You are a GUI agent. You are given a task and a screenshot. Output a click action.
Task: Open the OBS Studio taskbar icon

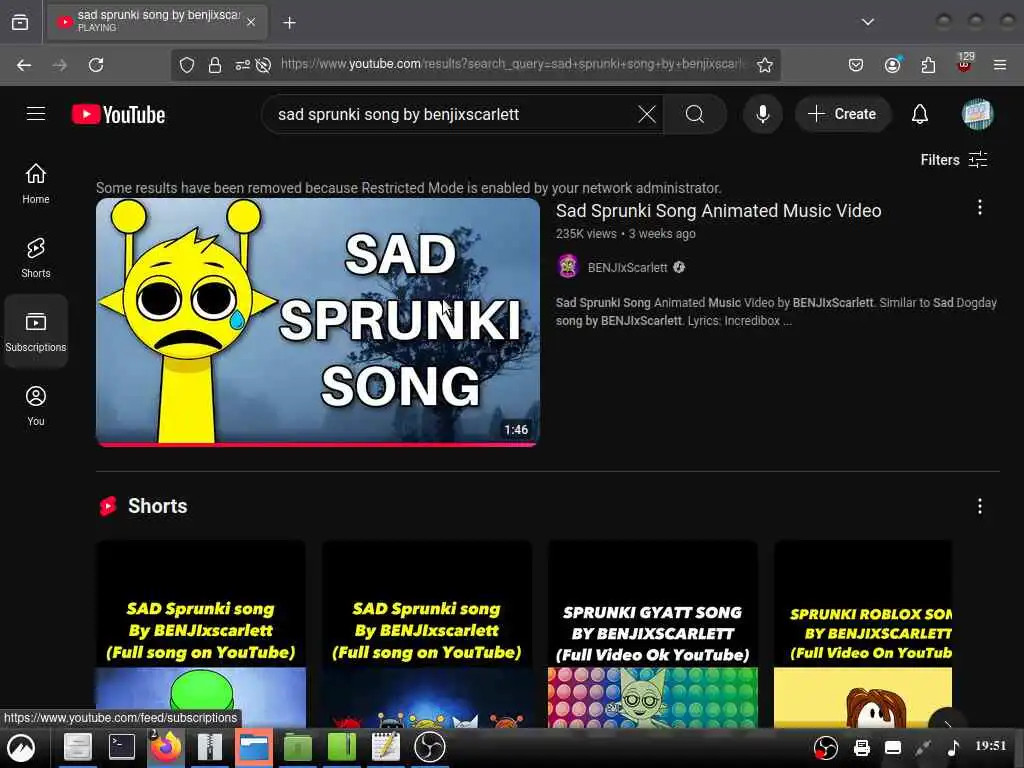coord(429,746)
